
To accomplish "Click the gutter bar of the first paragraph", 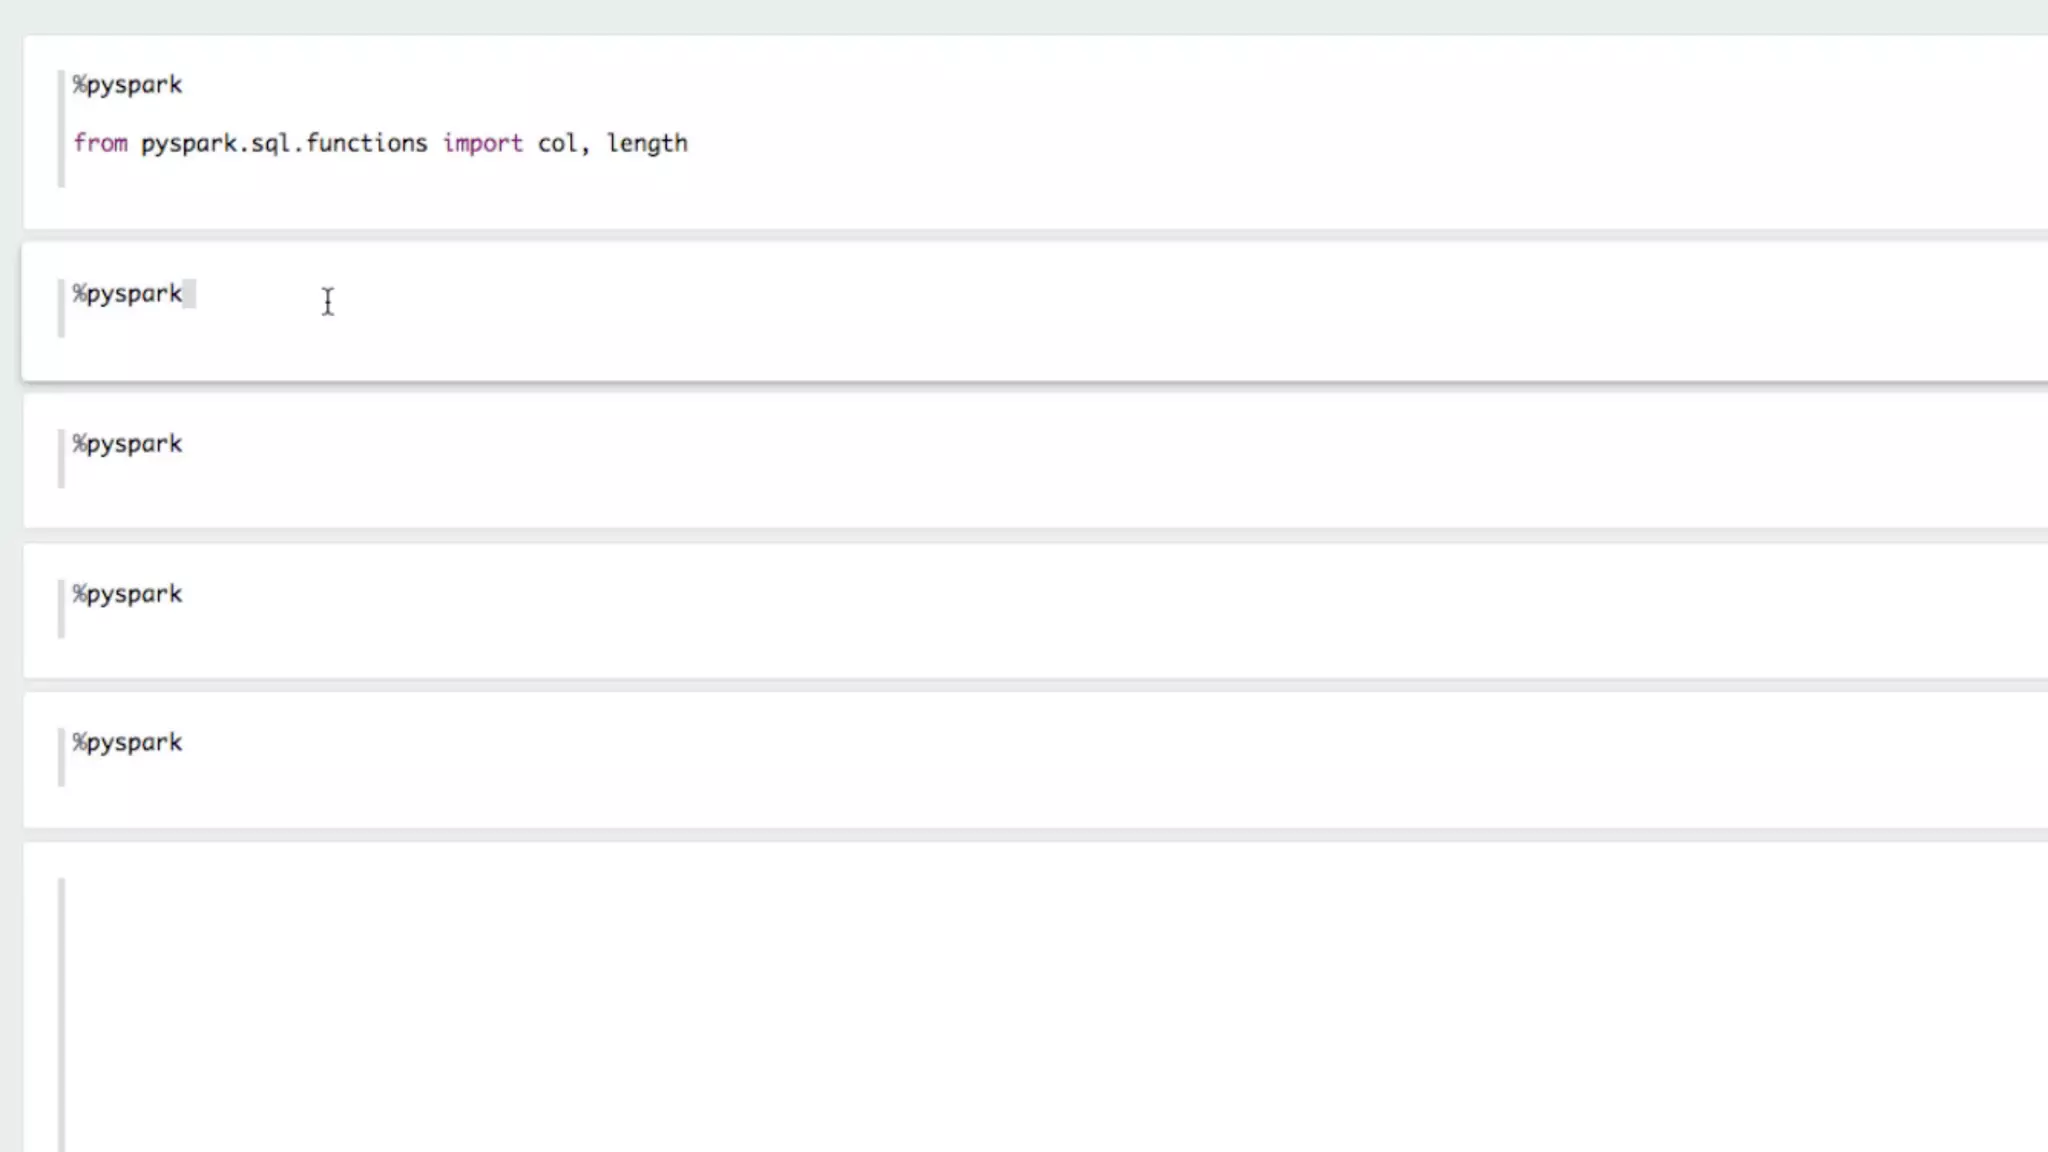I will pos(61,128).
